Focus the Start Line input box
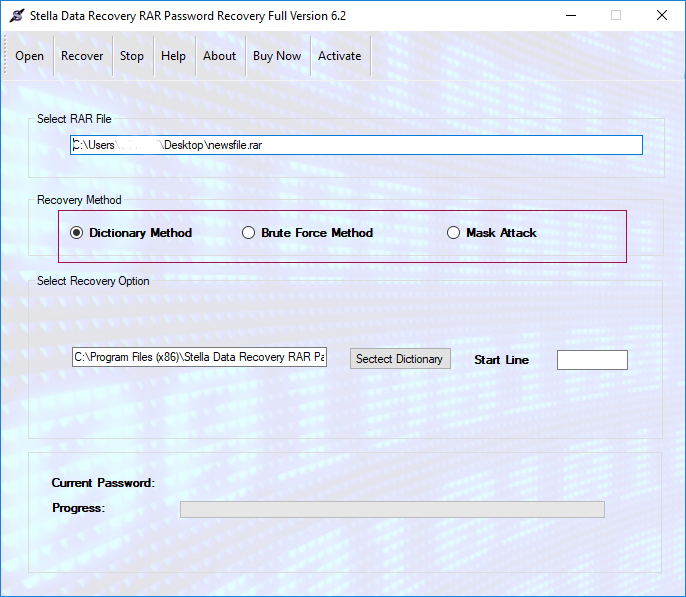The width and height of the screenshot is (686, 597). 592,360
